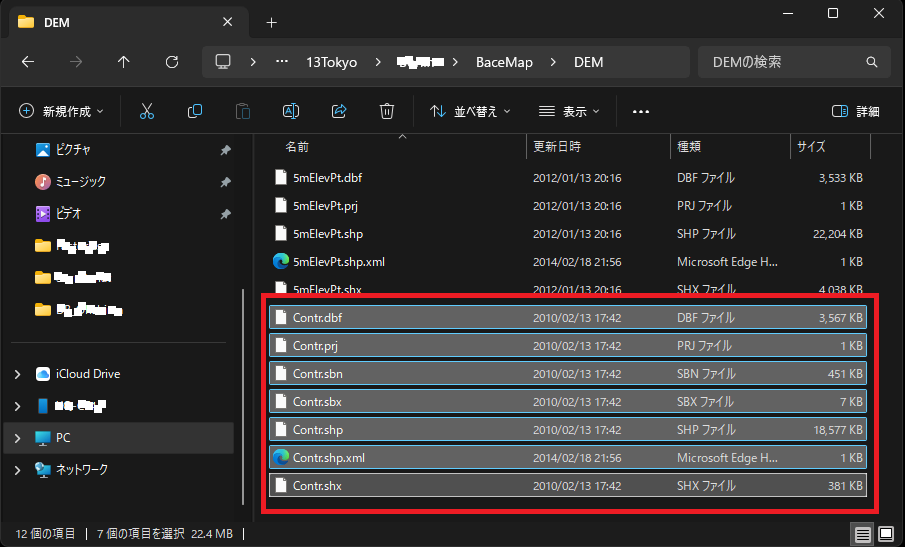Switch to large thumbnails view in status bar
This screenshot has width=905, height=547.
point(886,533)
